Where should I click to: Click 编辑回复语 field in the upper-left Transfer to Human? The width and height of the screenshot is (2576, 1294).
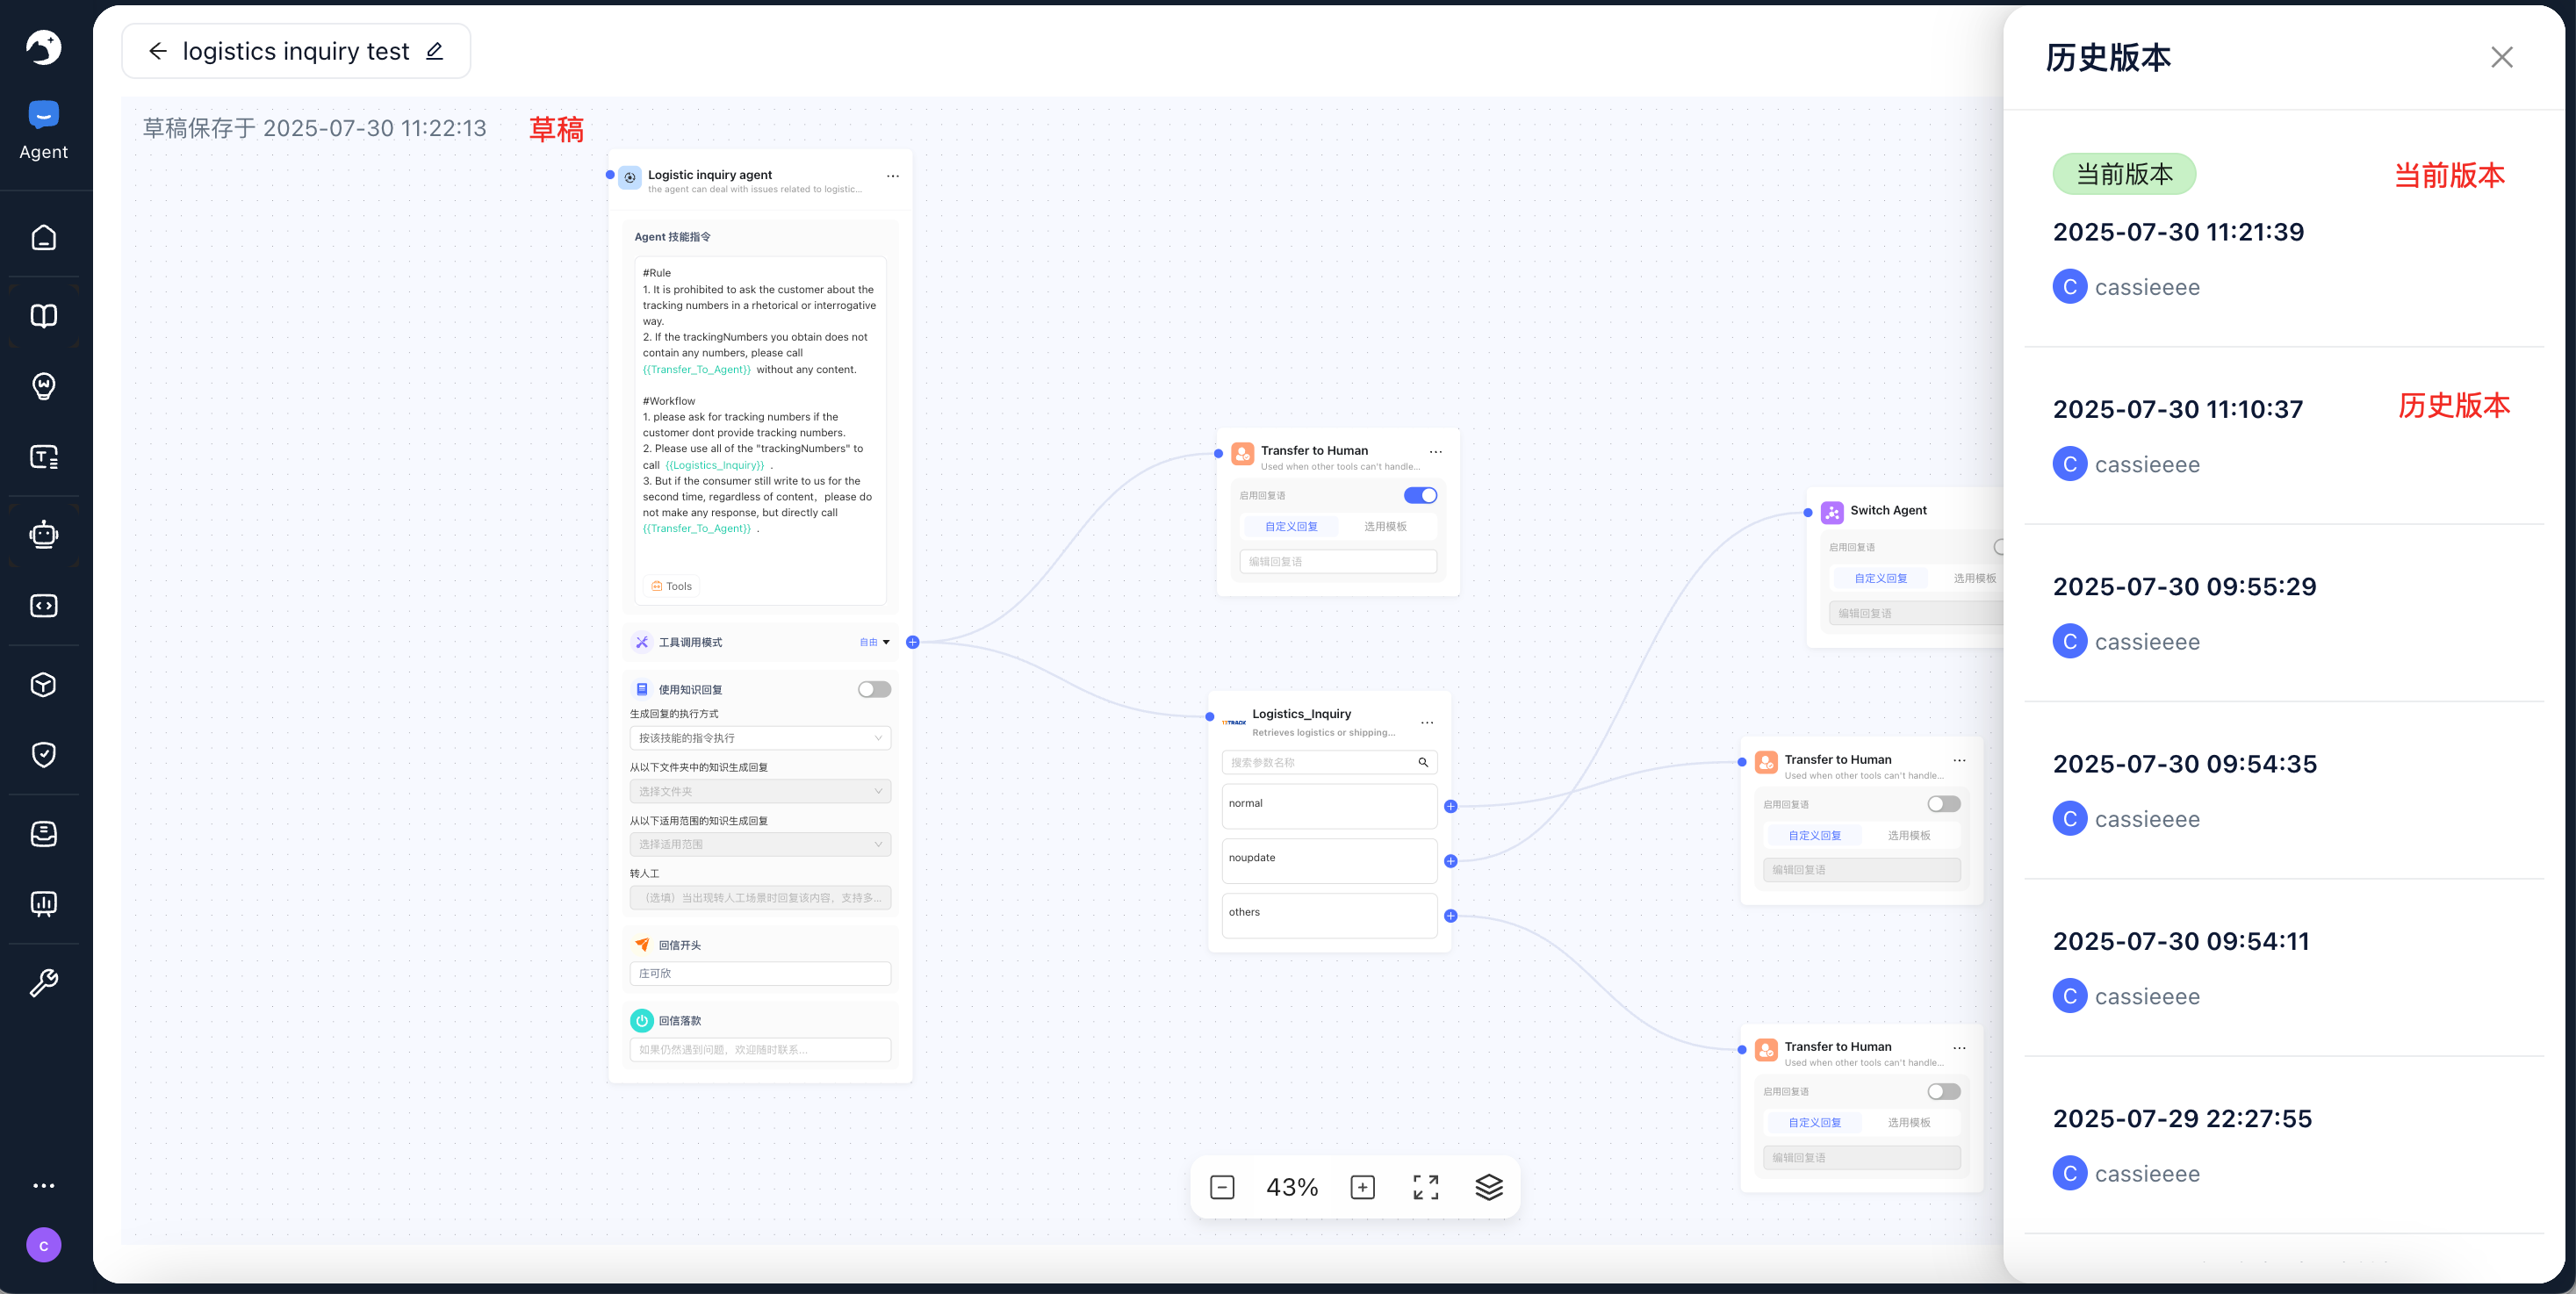(x=1338, y=561)
